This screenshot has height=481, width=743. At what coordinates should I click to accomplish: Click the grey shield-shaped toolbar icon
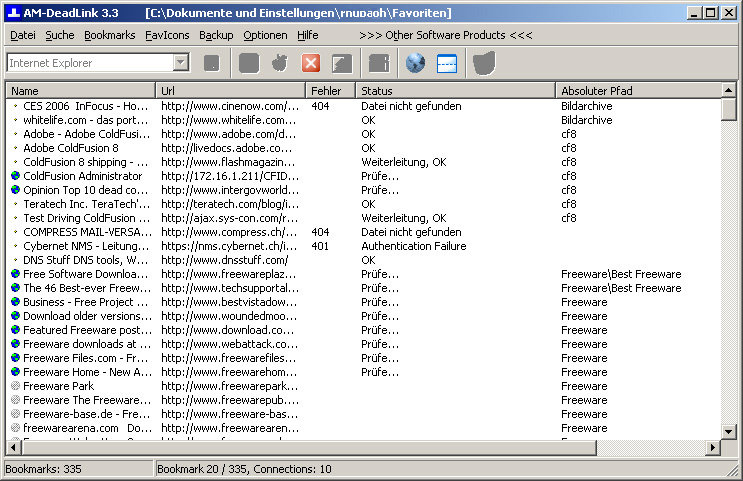(x=484, y=63)
